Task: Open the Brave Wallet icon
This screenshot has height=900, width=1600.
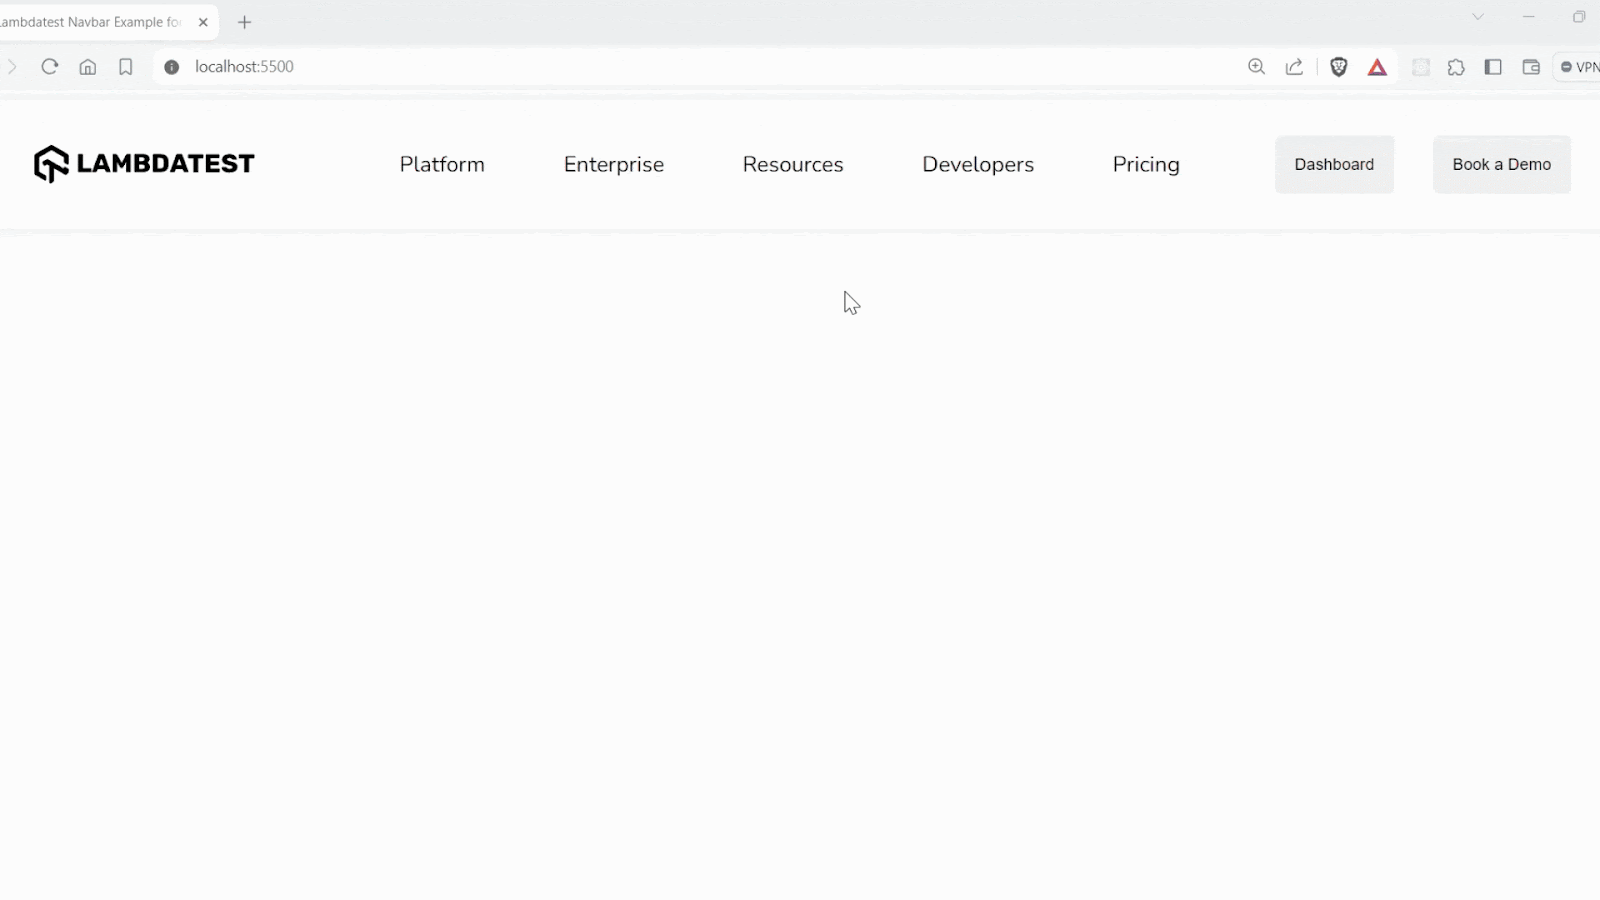Action: 1531,67
